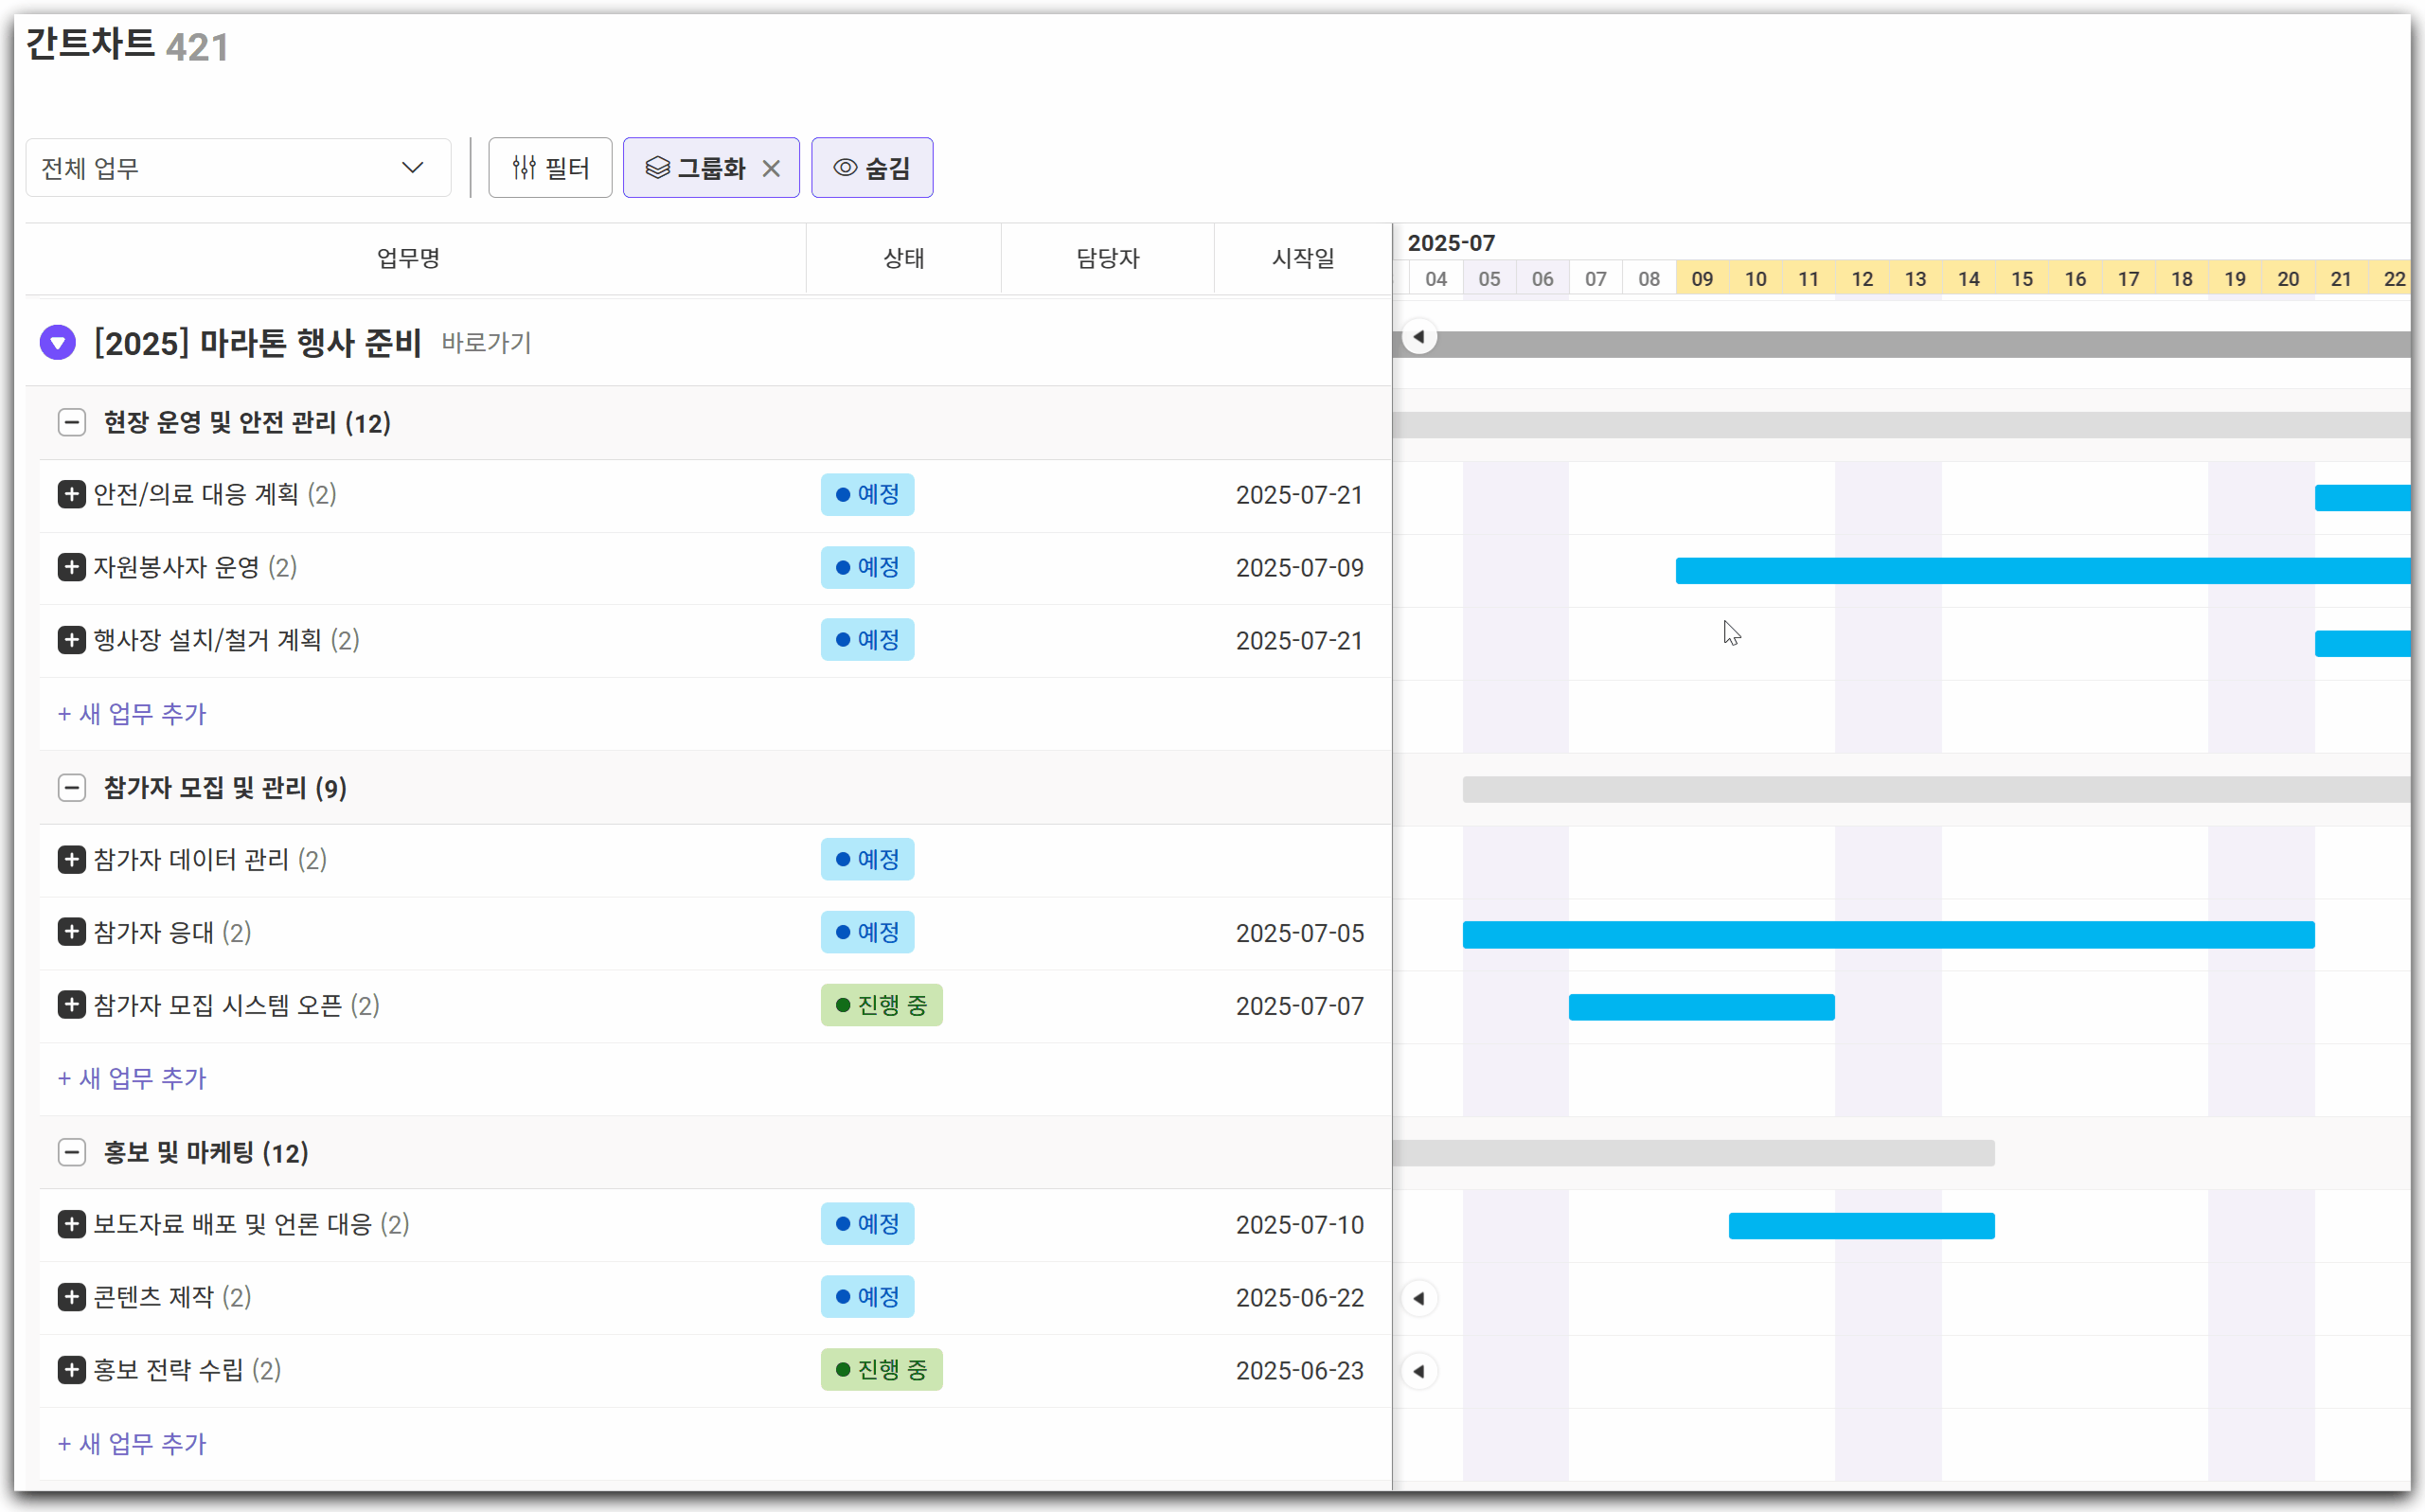Click 진행 중 status of 참가자 모집 시스템 오픈
The width and height of the screenshot is (2425, 1512).
881,1006
